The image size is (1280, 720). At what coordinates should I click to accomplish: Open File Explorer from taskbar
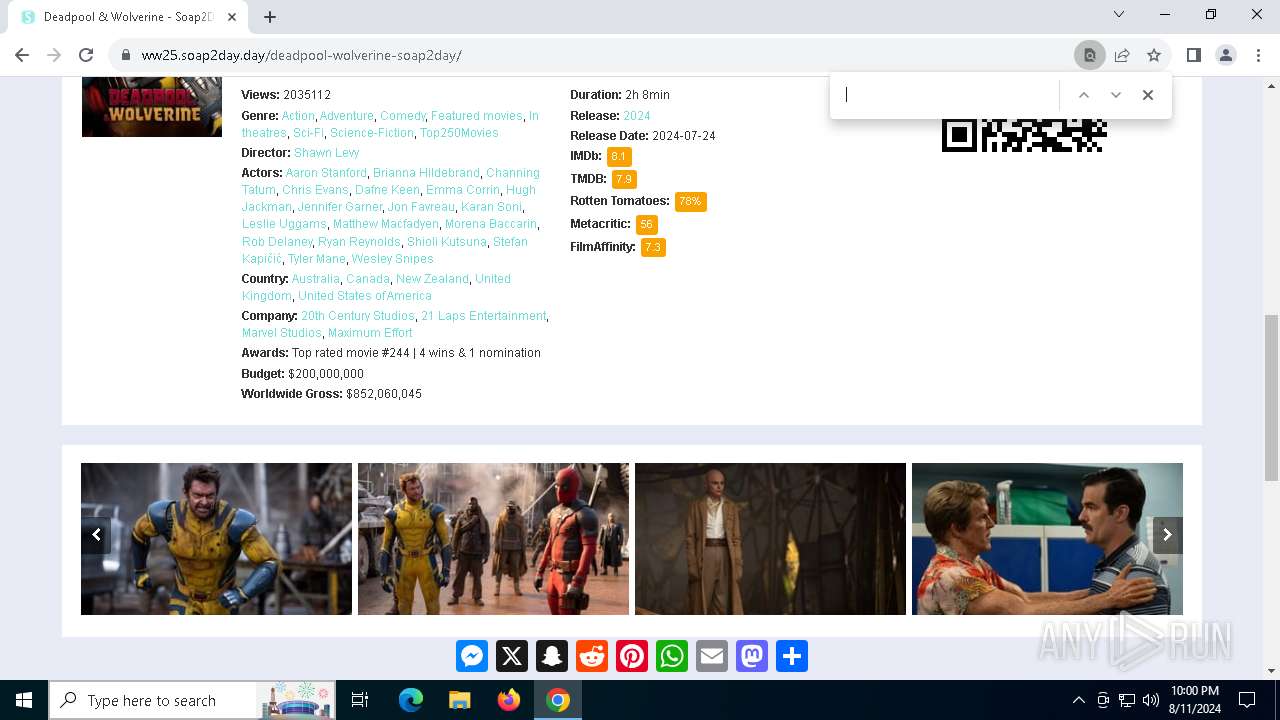460,700
